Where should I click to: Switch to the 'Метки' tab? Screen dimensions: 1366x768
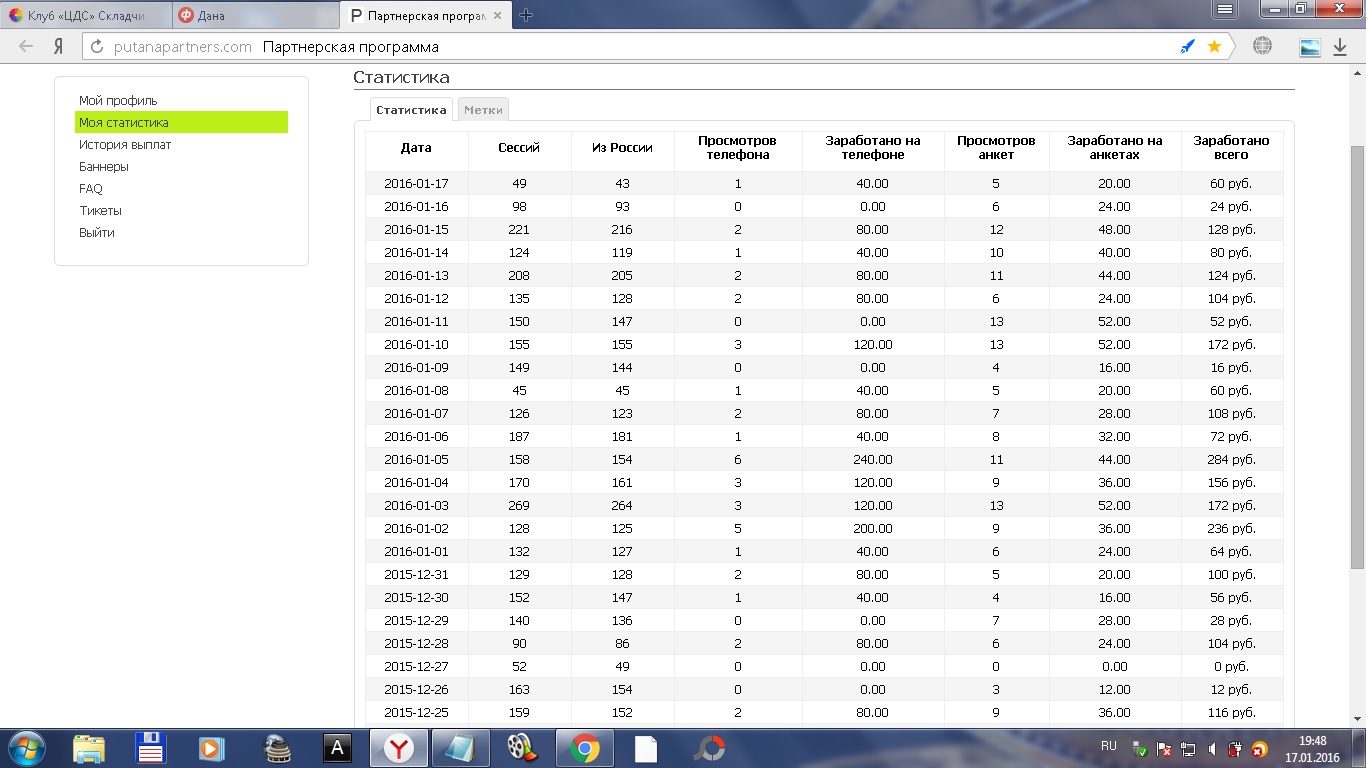coord(483,110)
